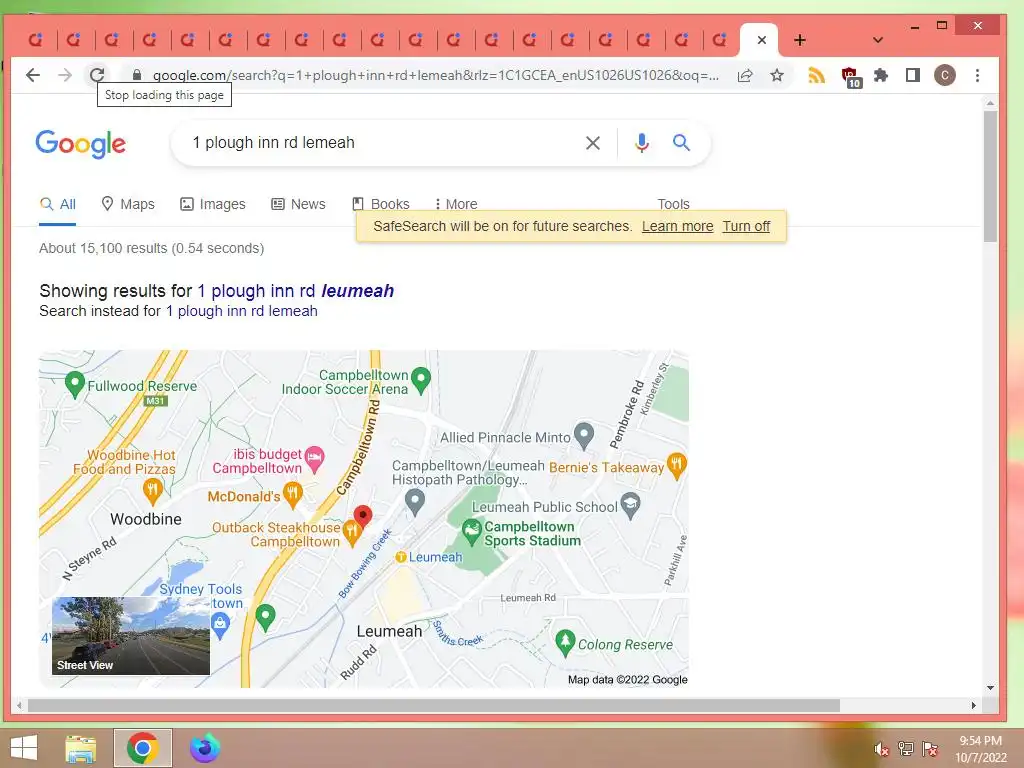The height and width of the screenshot is (768, 1024).
Task: Open search Tools
Action: (x=673, y=204)
